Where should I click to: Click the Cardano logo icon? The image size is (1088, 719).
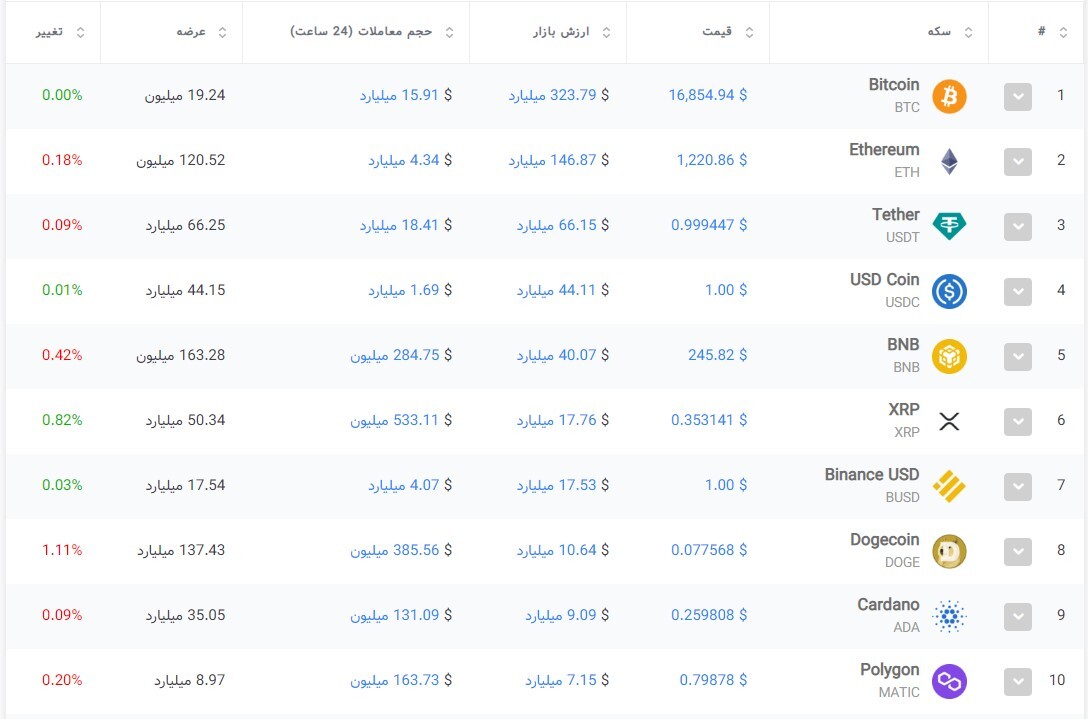pos(949,616)
